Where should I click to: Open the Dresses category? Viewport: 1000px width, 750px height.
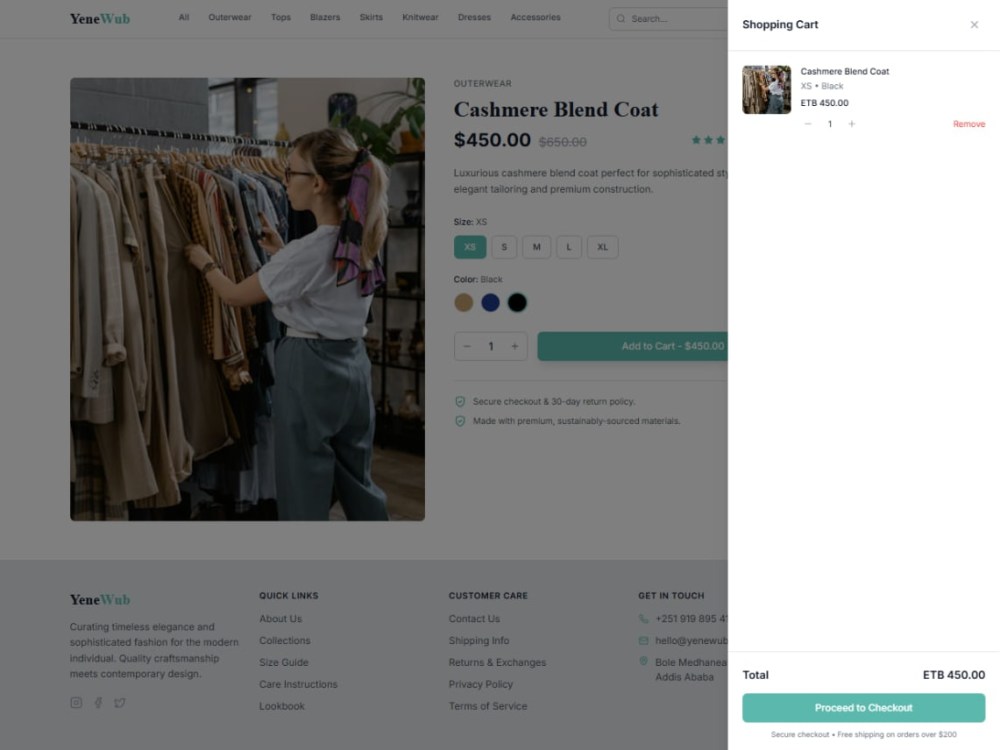click(474, 17)
